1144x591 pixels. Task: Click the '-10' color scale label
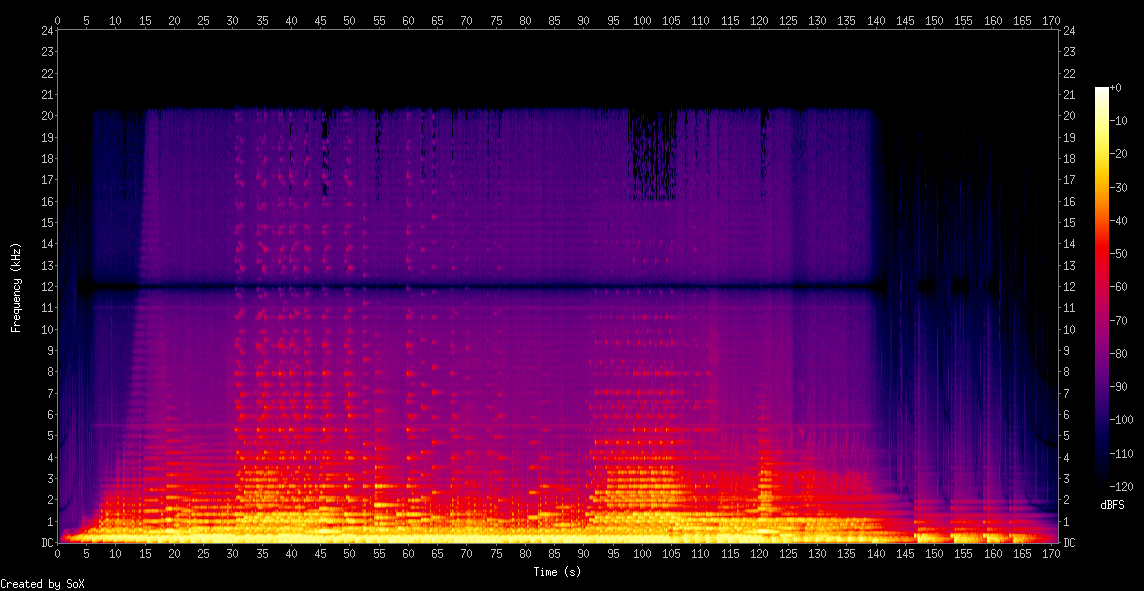pos(1118,120)
